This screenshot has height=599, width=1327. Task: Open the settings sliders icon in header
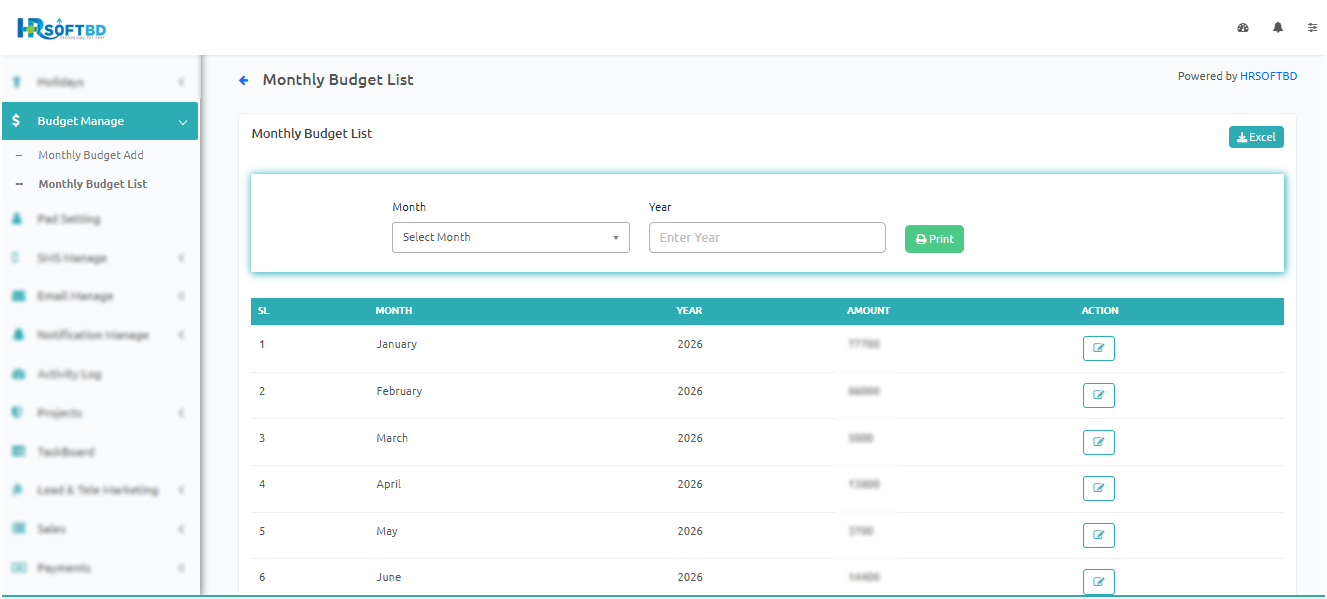(x=1312, y=28)
